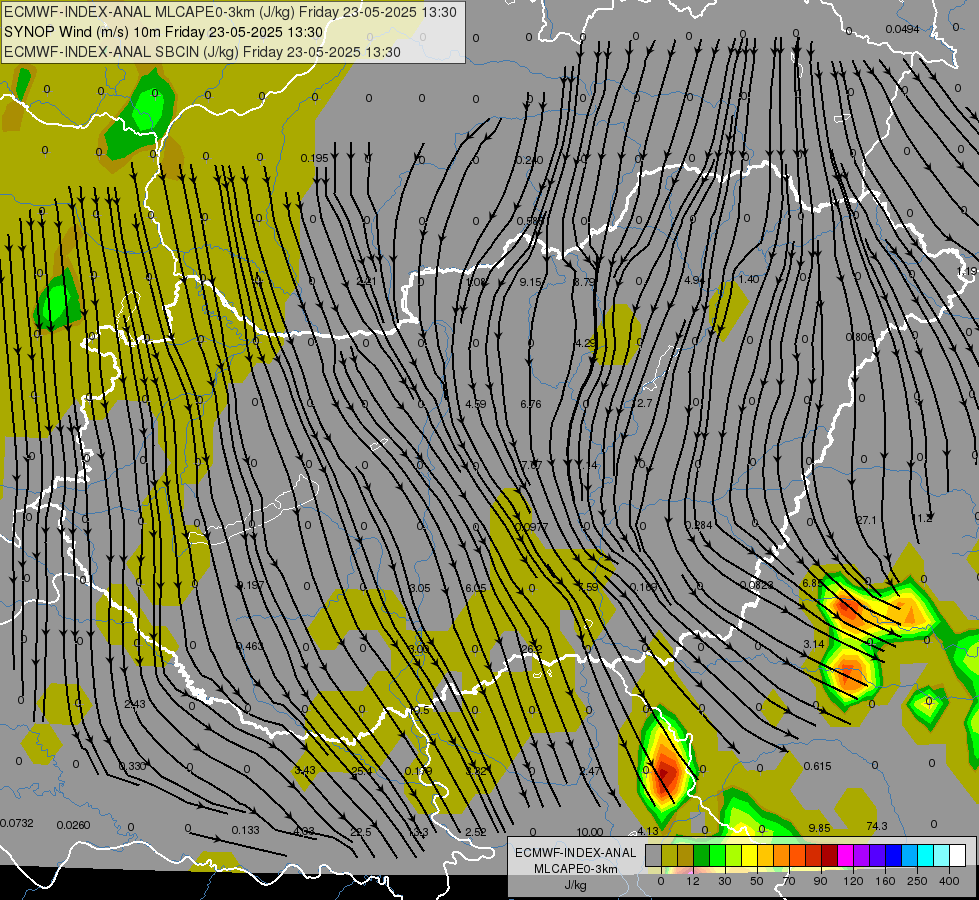Click the white swatch in the legend
The image size is (979, 900).
(x=958, y=856)
